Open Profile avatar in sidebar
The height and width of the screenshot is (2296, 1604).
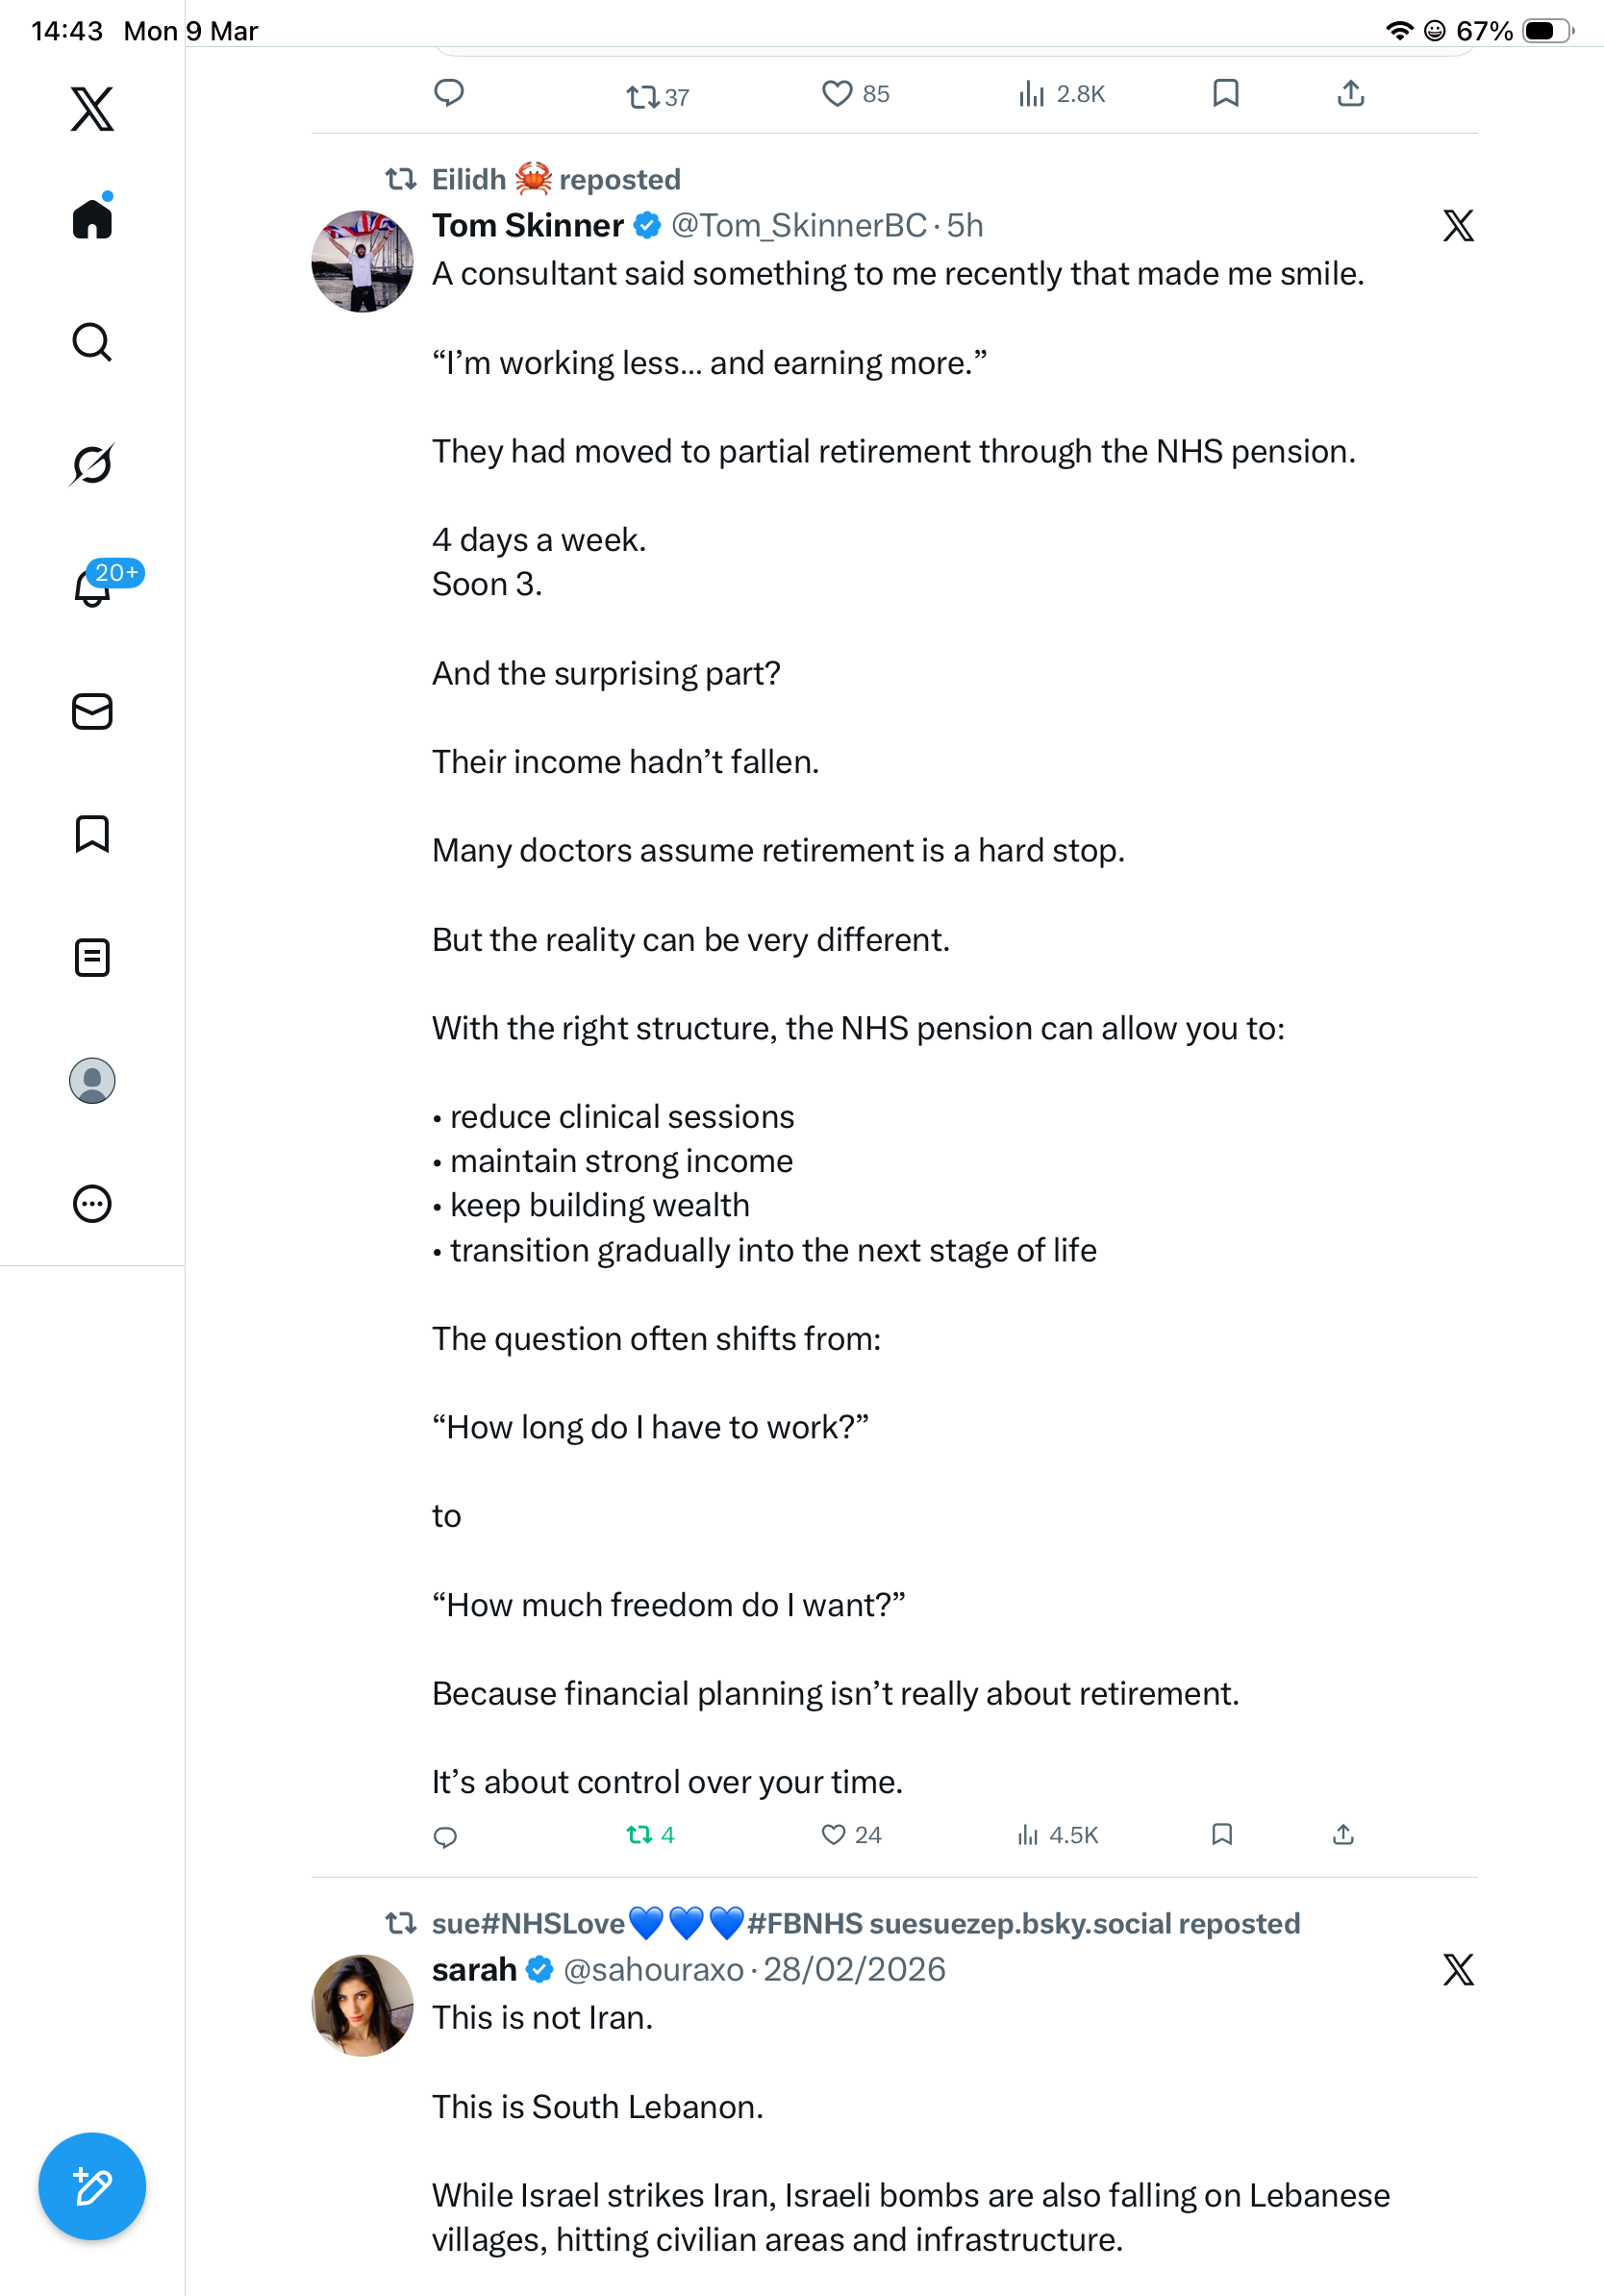[92, 1081]
